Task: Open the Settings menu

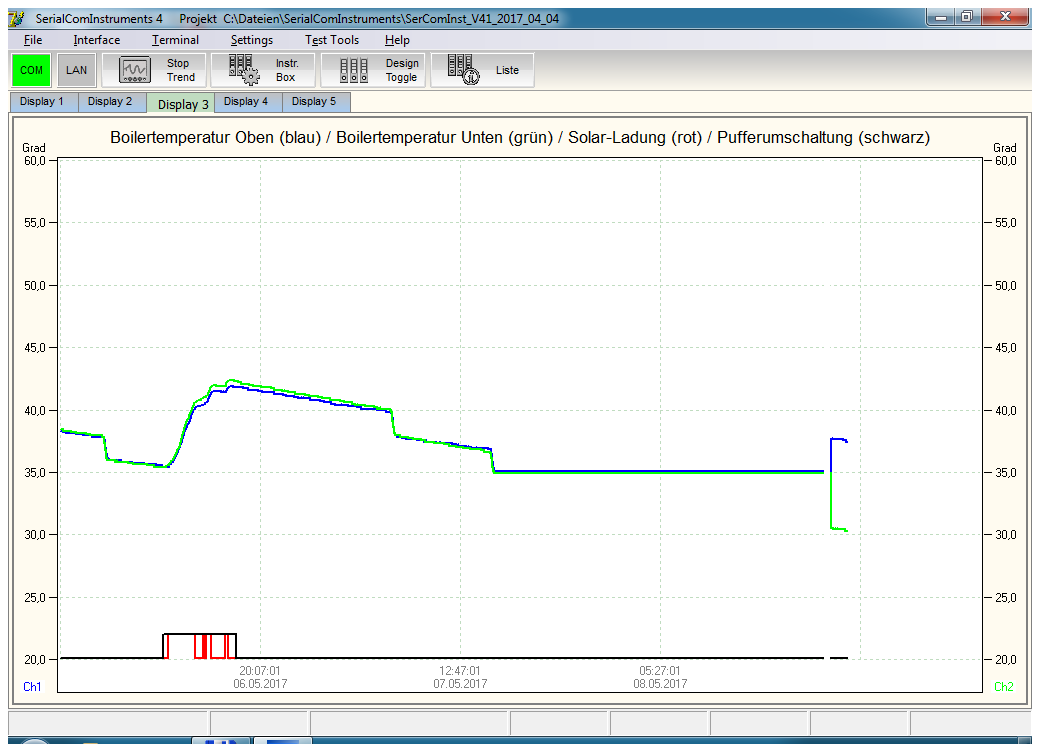Action: 251,40
